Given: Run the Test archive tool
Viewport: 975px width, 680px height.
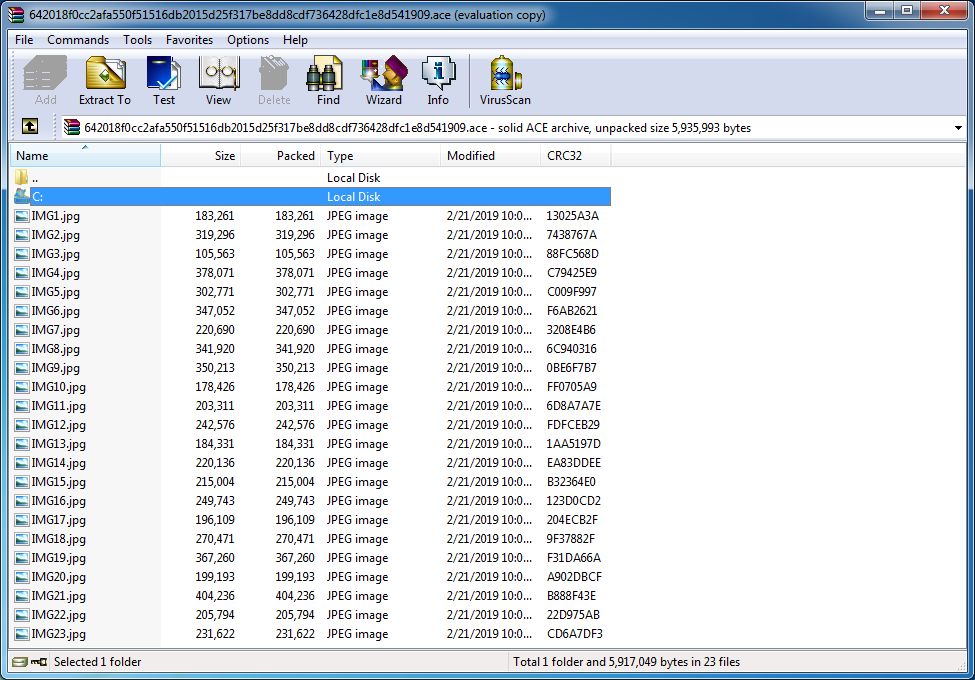Looking at the screenshot, I should 164,81.
